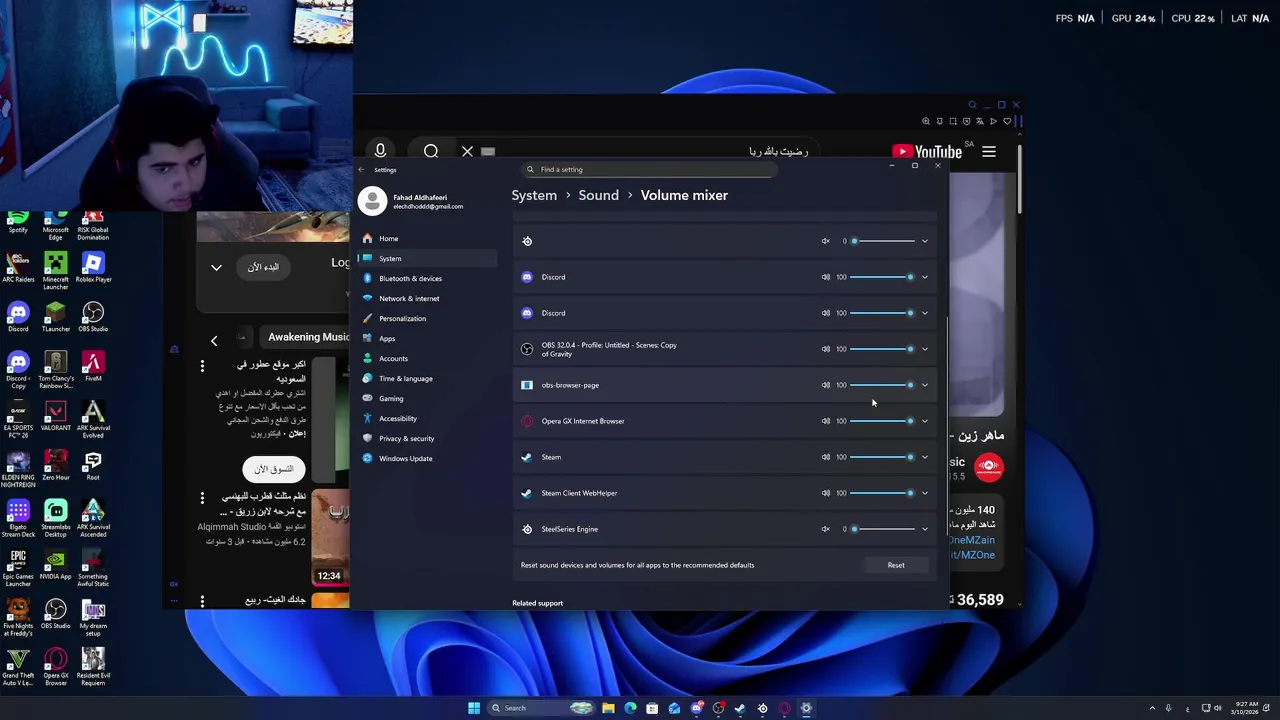Mute the Steam app volume

[x=826, y=457]
